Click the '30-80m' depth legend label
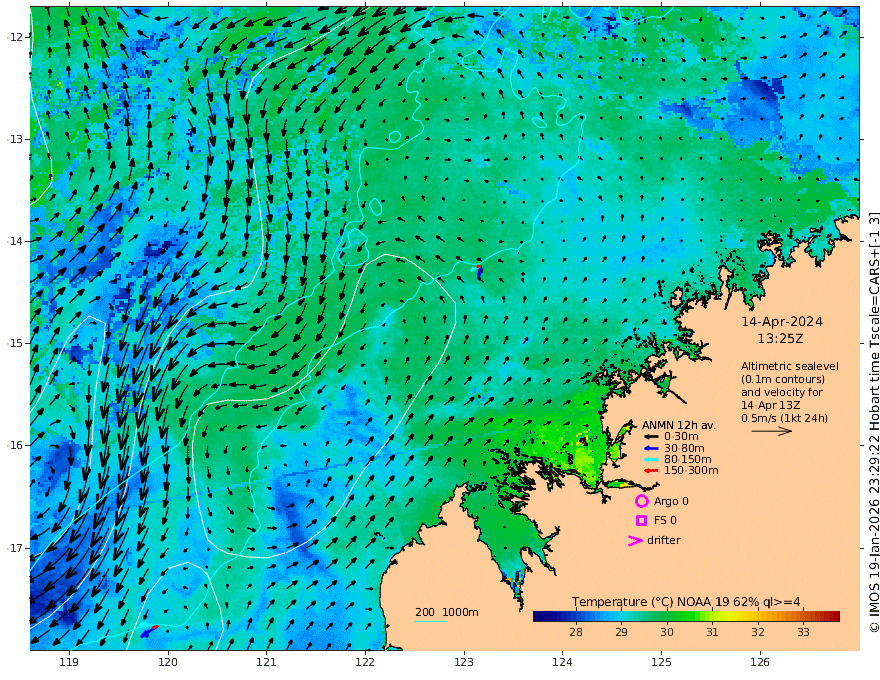Viewport: 880px width, 680px height. coord(684,448)
